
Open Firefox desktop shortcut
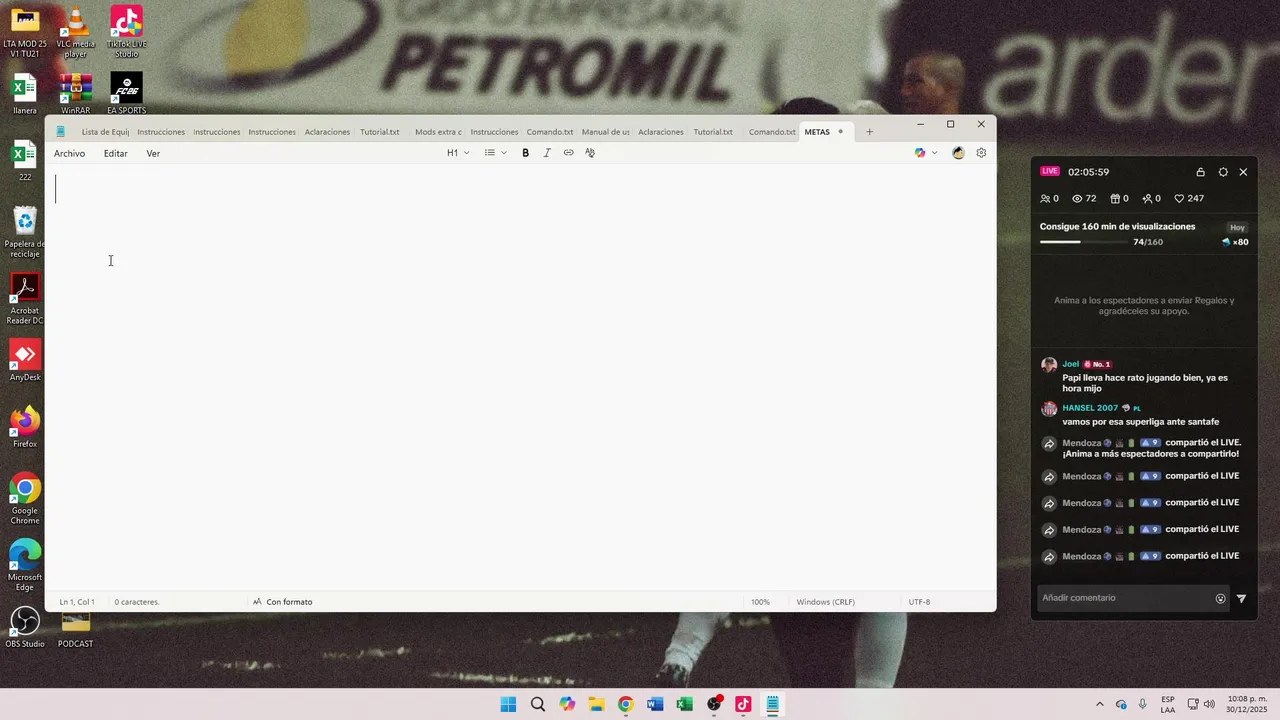click(x=25, y=427)
